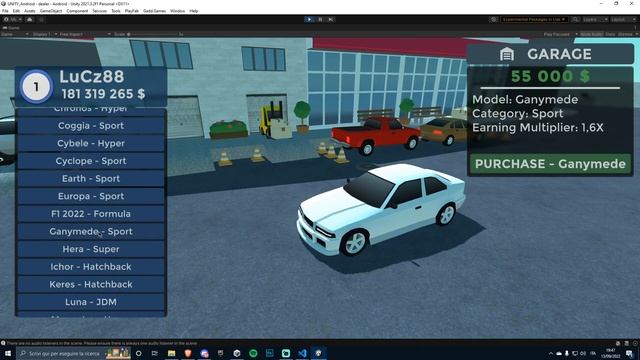Screen dimensions: 640x360
Task: Click the 55 000 $ price label
Action: pos(550,76)
